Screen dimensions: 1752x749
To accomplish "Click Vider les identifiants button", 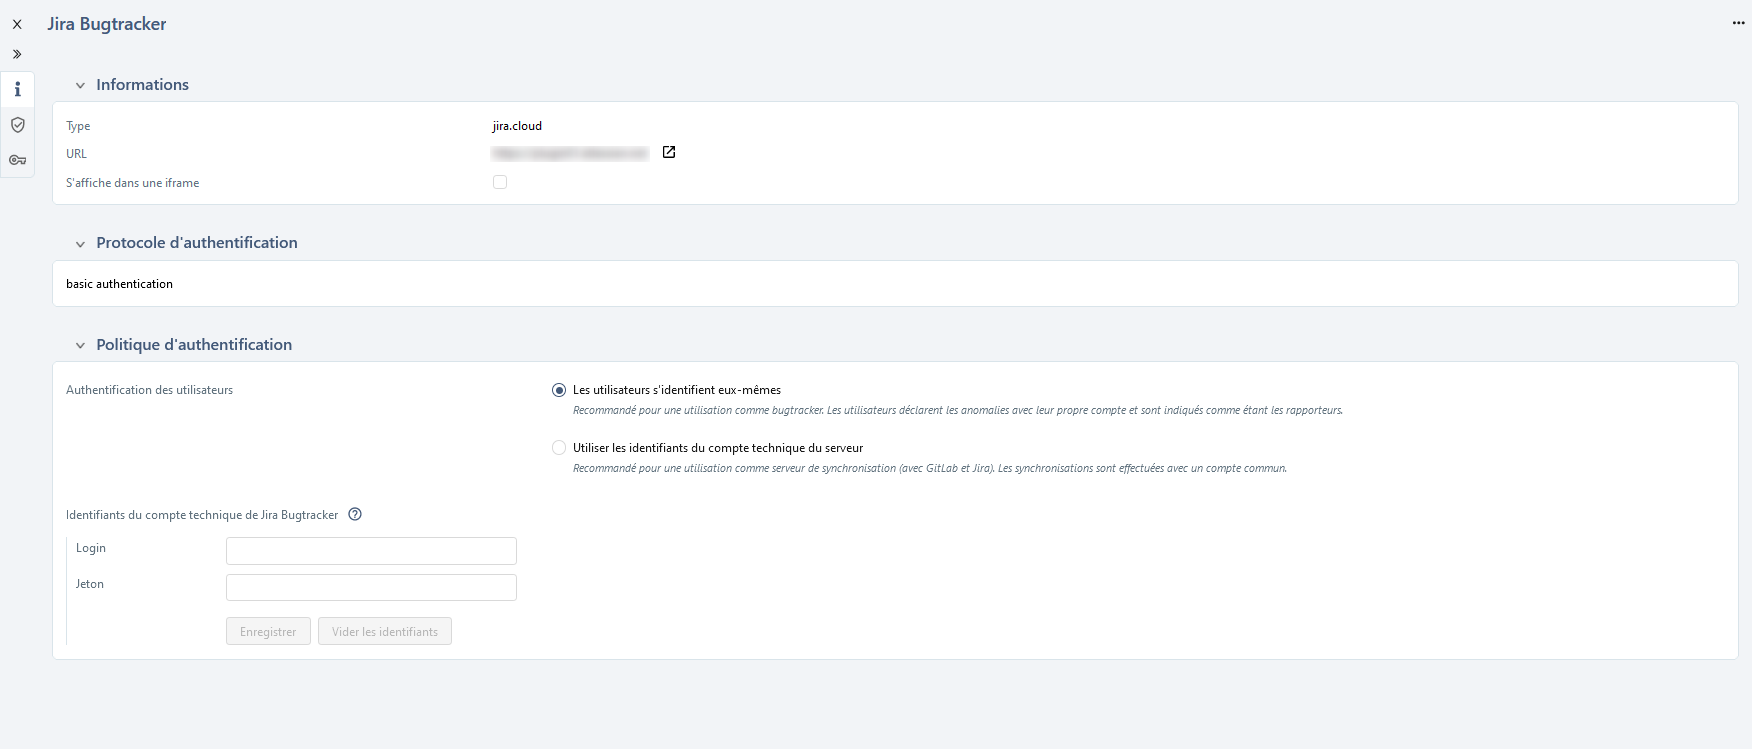I will (385, 631).
